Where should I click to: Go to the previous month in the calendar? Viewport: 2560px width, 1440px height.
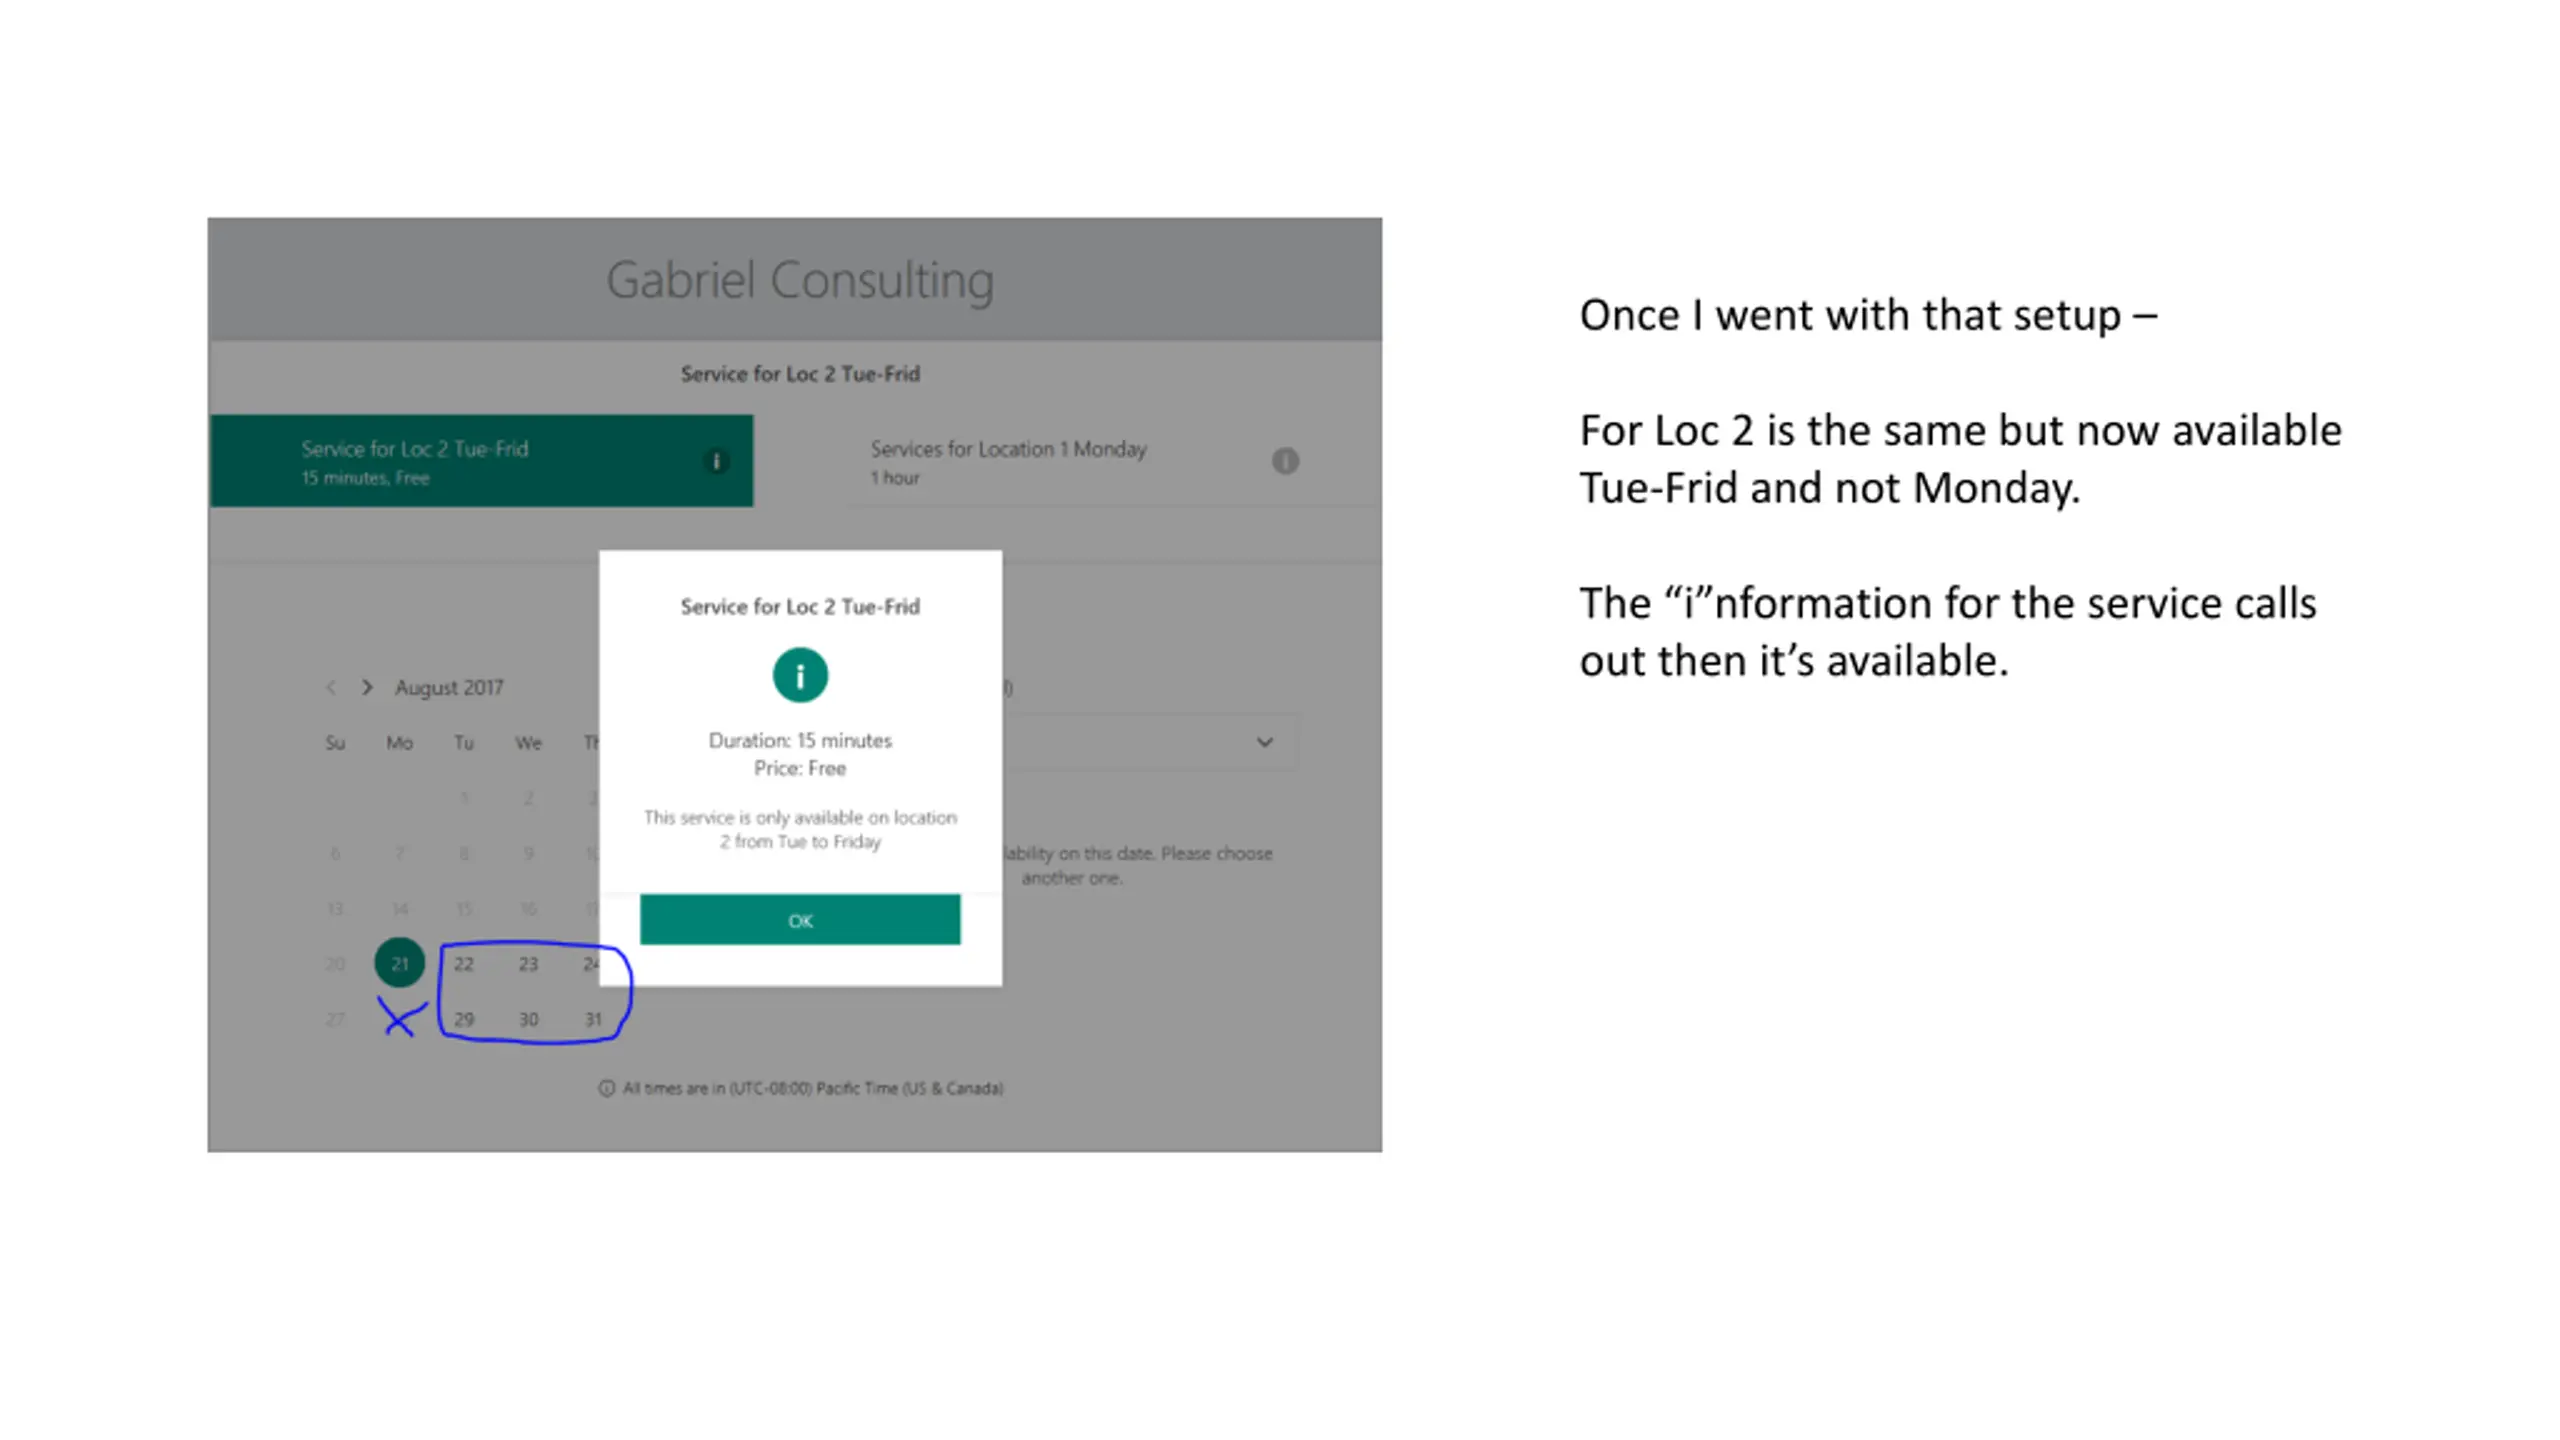coord(331,687)
